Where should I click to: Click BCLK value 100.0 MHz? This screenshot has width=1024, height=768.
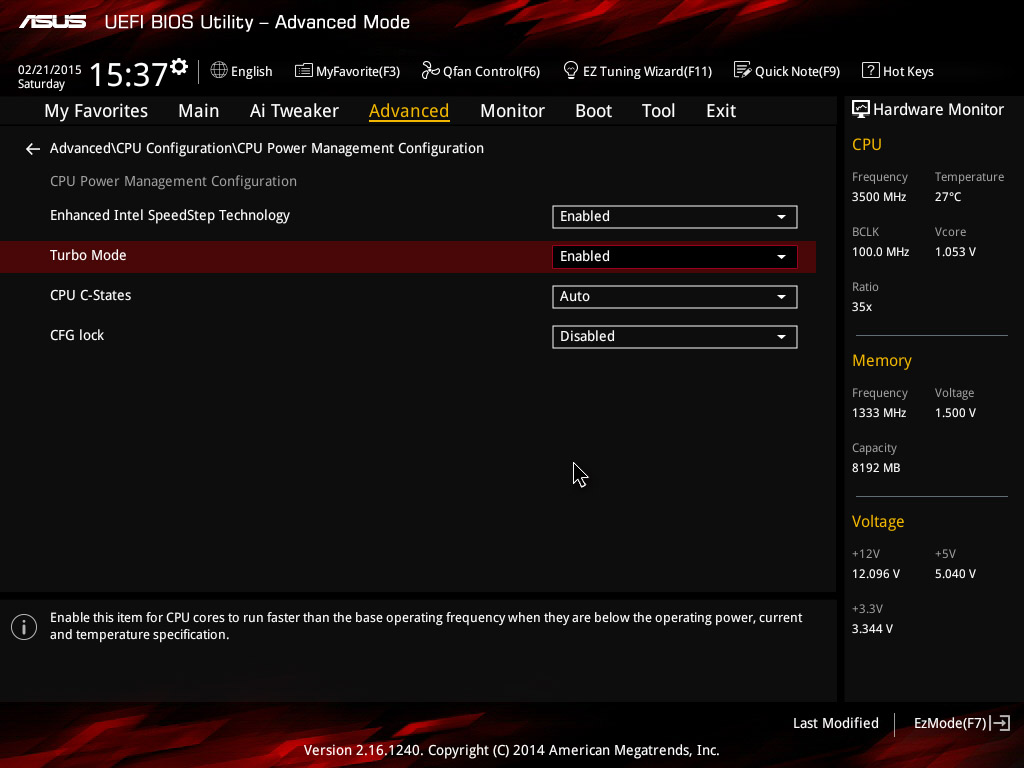coord(880,251)
